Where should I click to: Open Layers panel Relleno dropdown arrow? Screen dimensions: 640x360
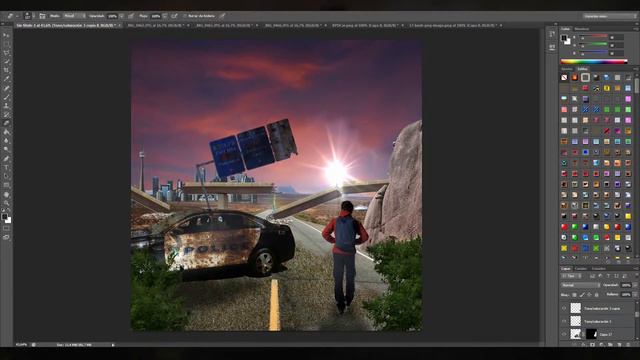[x=635, y=294]
